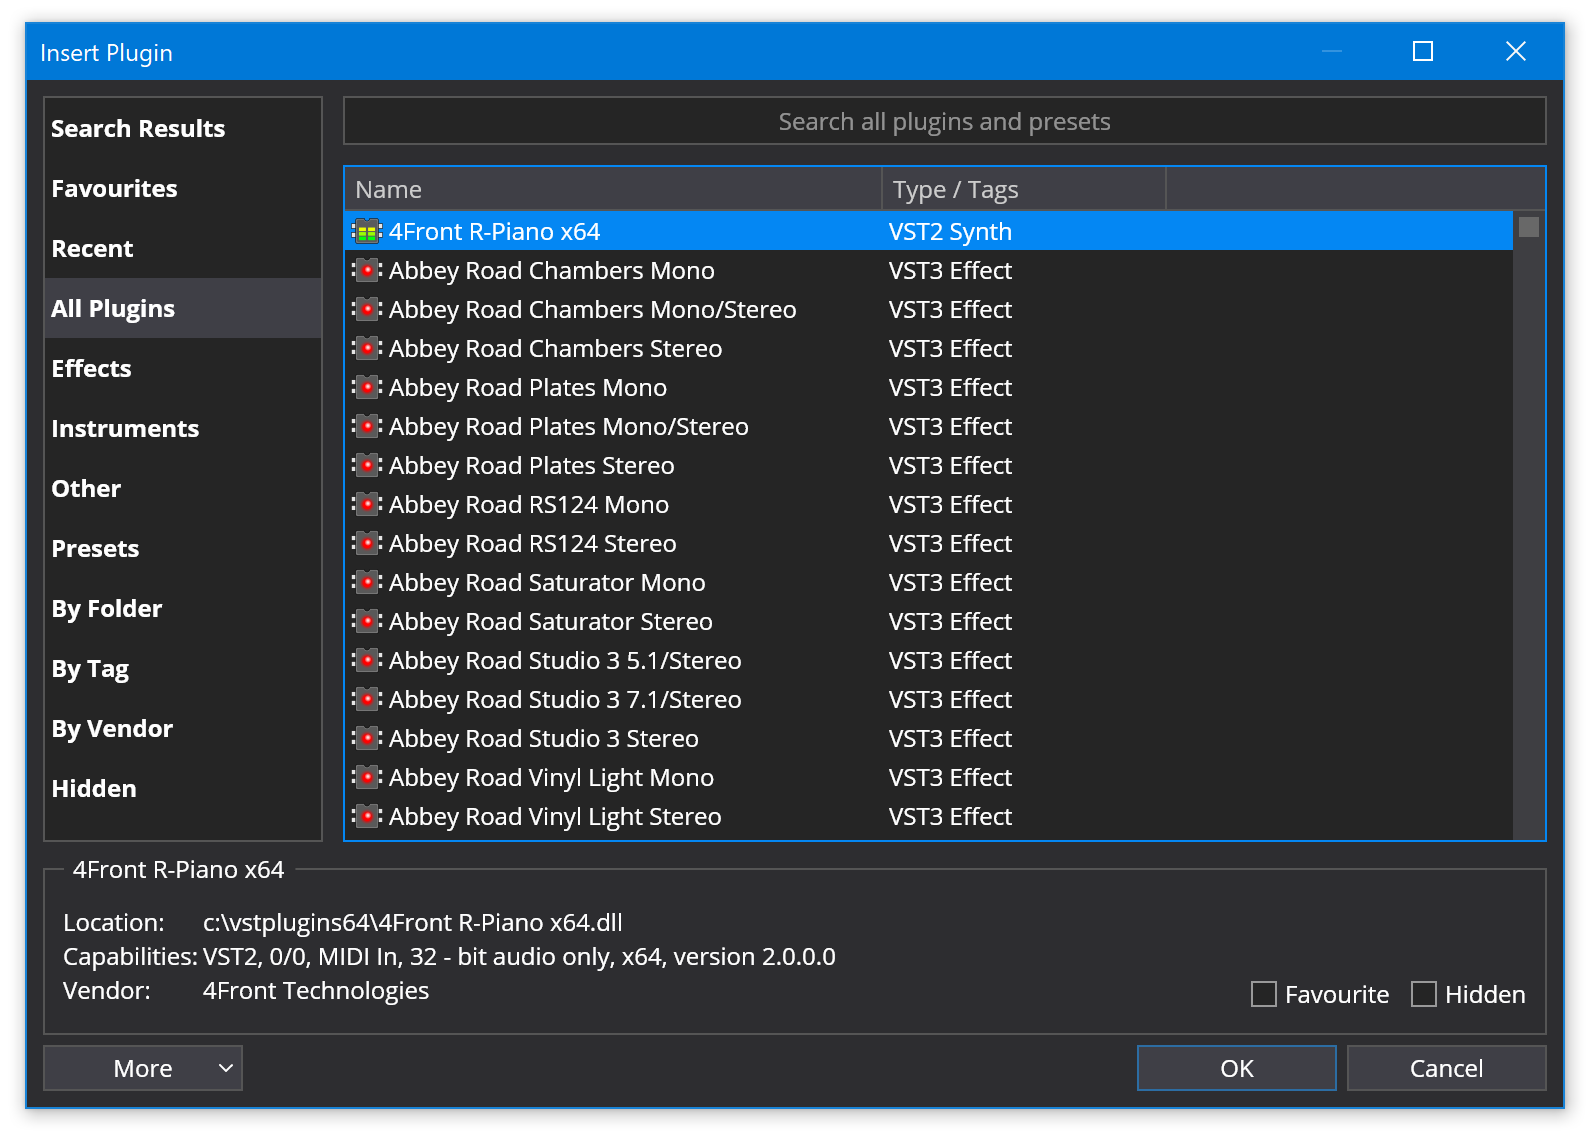This screenshot has width=1588, height=1134.
Task: Mark plugin as Favourite checkbox
Action: (x=1264, y=994)
